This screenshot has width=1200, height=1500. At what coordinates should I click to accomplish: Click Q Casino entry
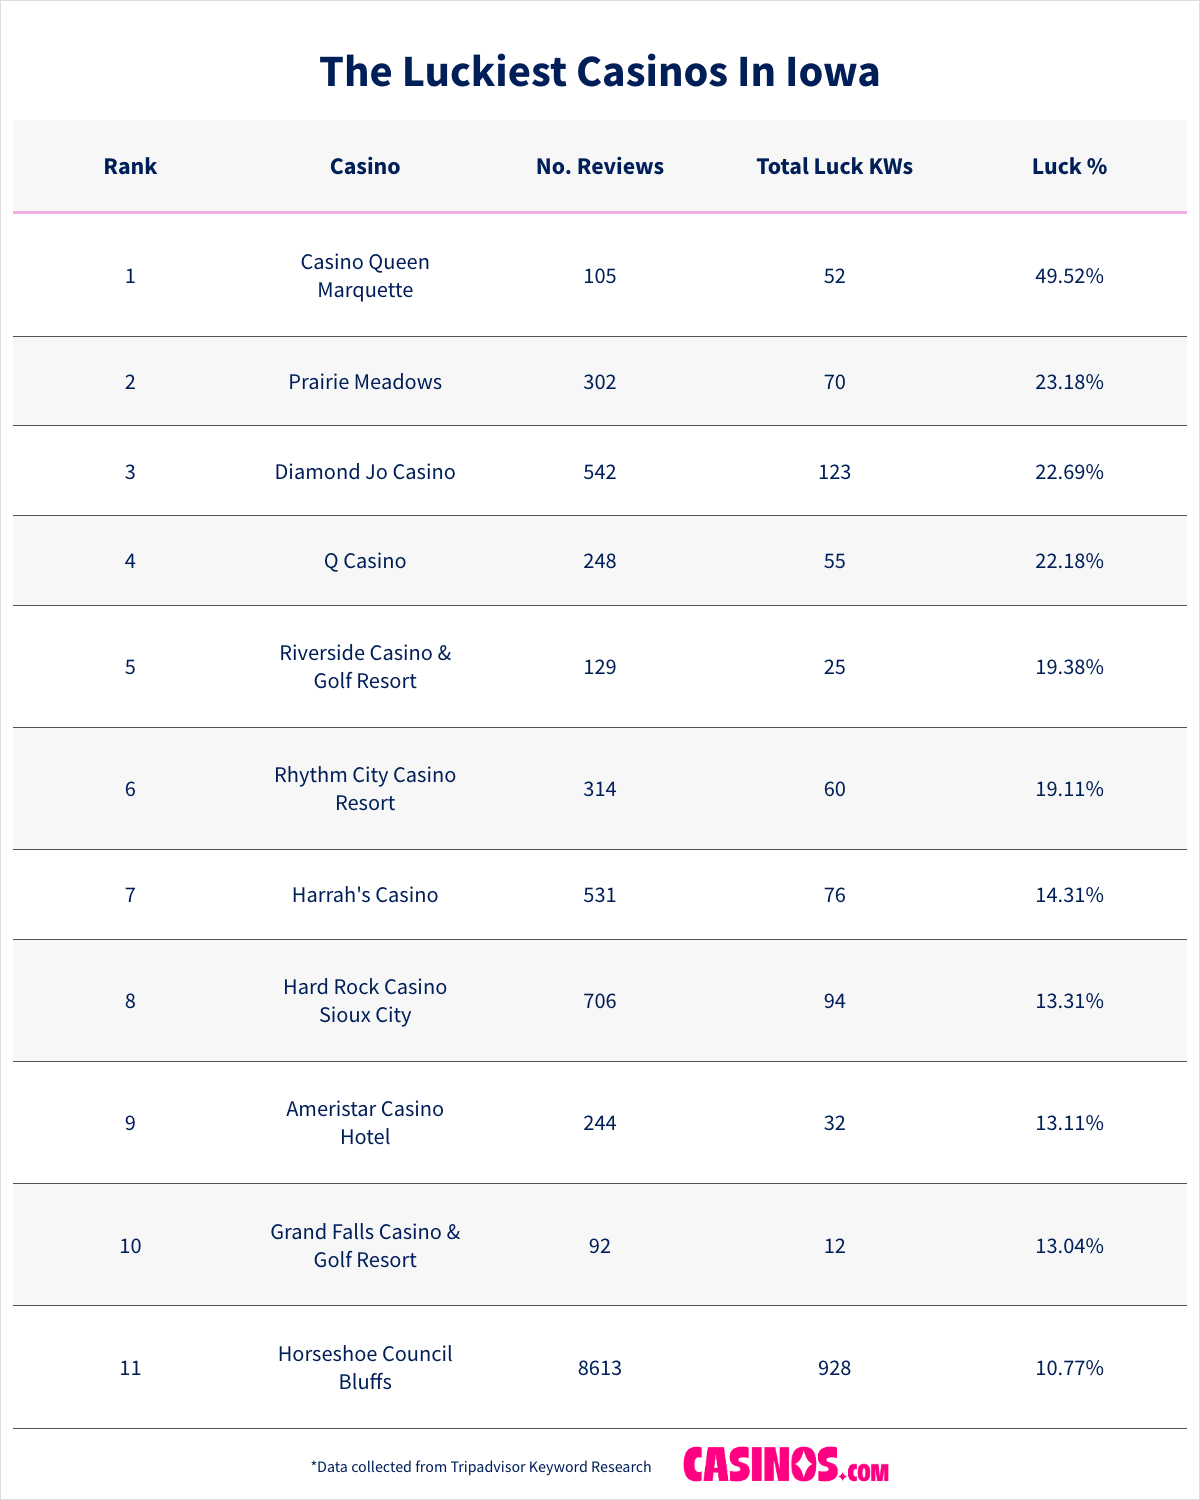point(365,561)
